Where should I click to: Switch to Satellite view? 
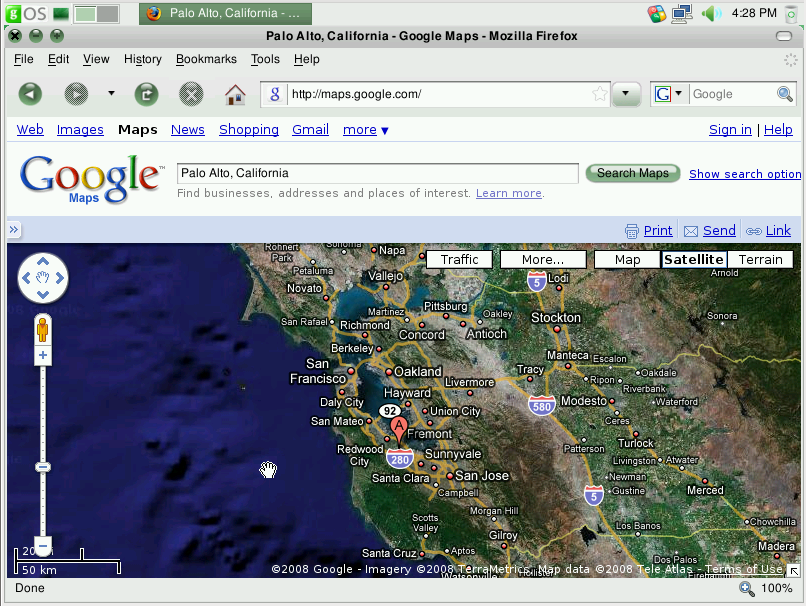click(694, 260)
